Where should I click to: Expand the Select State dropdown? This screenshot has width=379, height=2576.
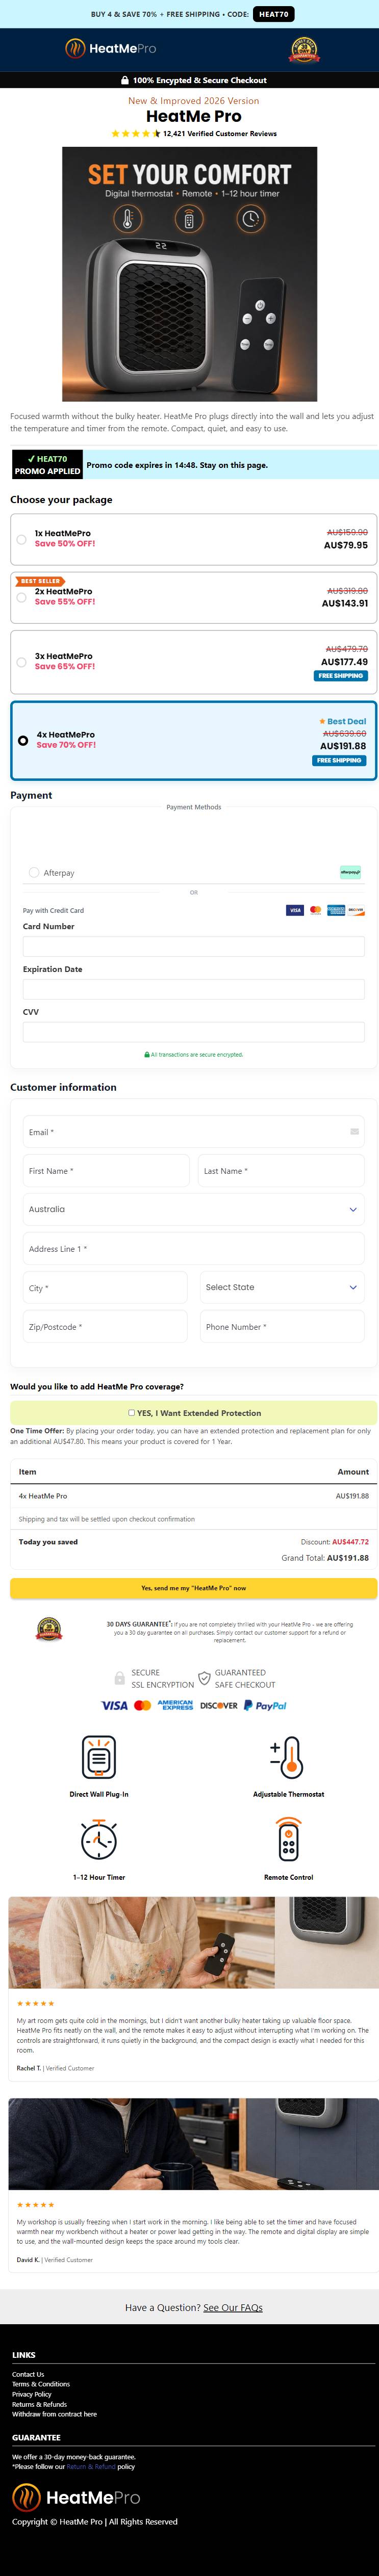[x=281, y=1287]
